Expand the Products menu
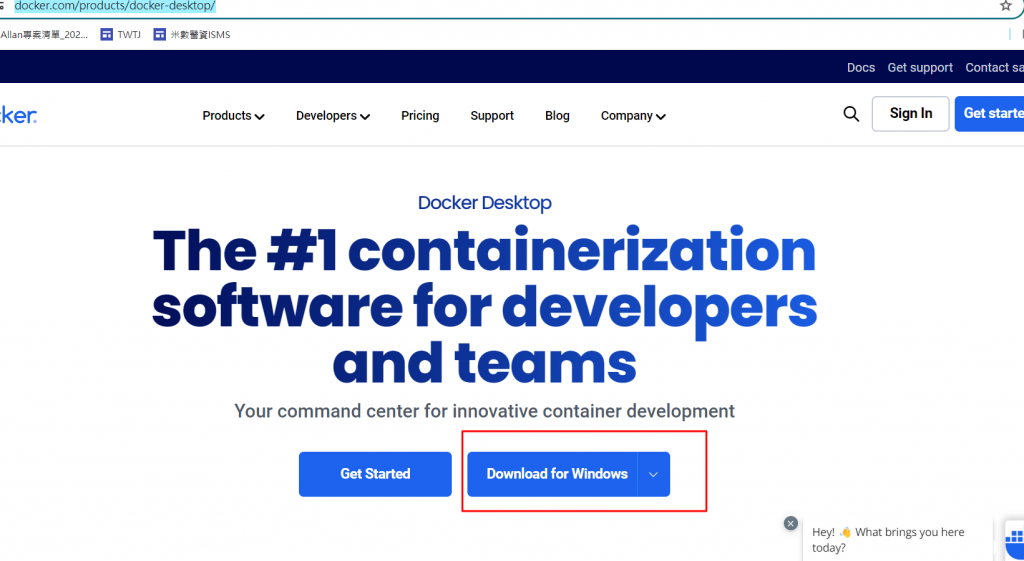 [x=233, y=116]
